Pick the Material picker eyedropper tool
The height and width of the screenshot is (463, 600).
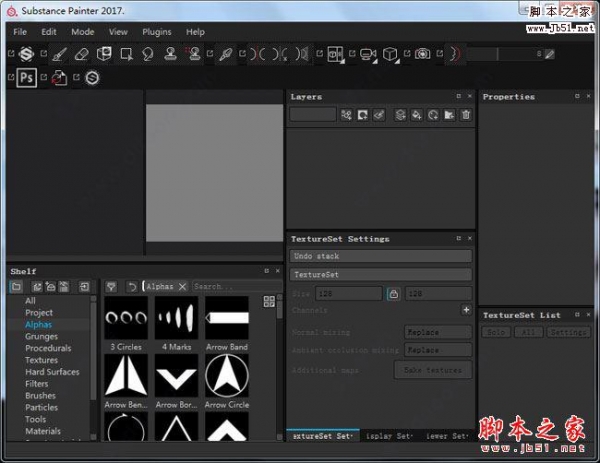(226, 54)
